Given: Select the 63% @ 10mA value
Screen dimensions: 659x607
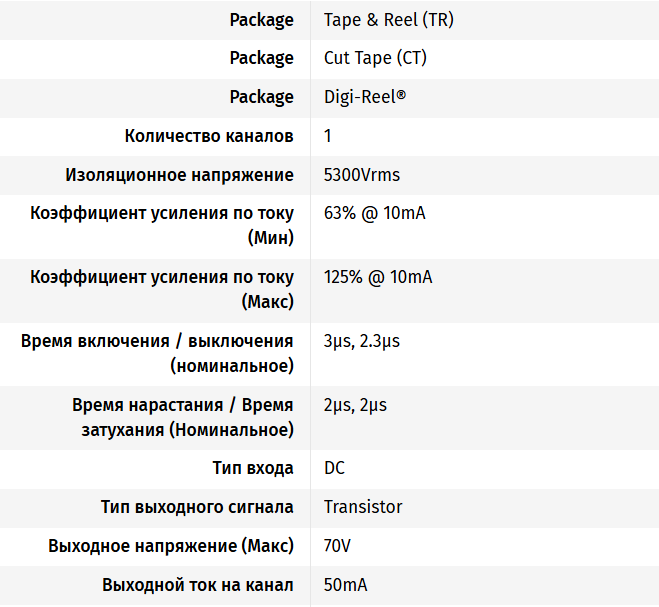Looking at the screenshot, I should point(374,213).
